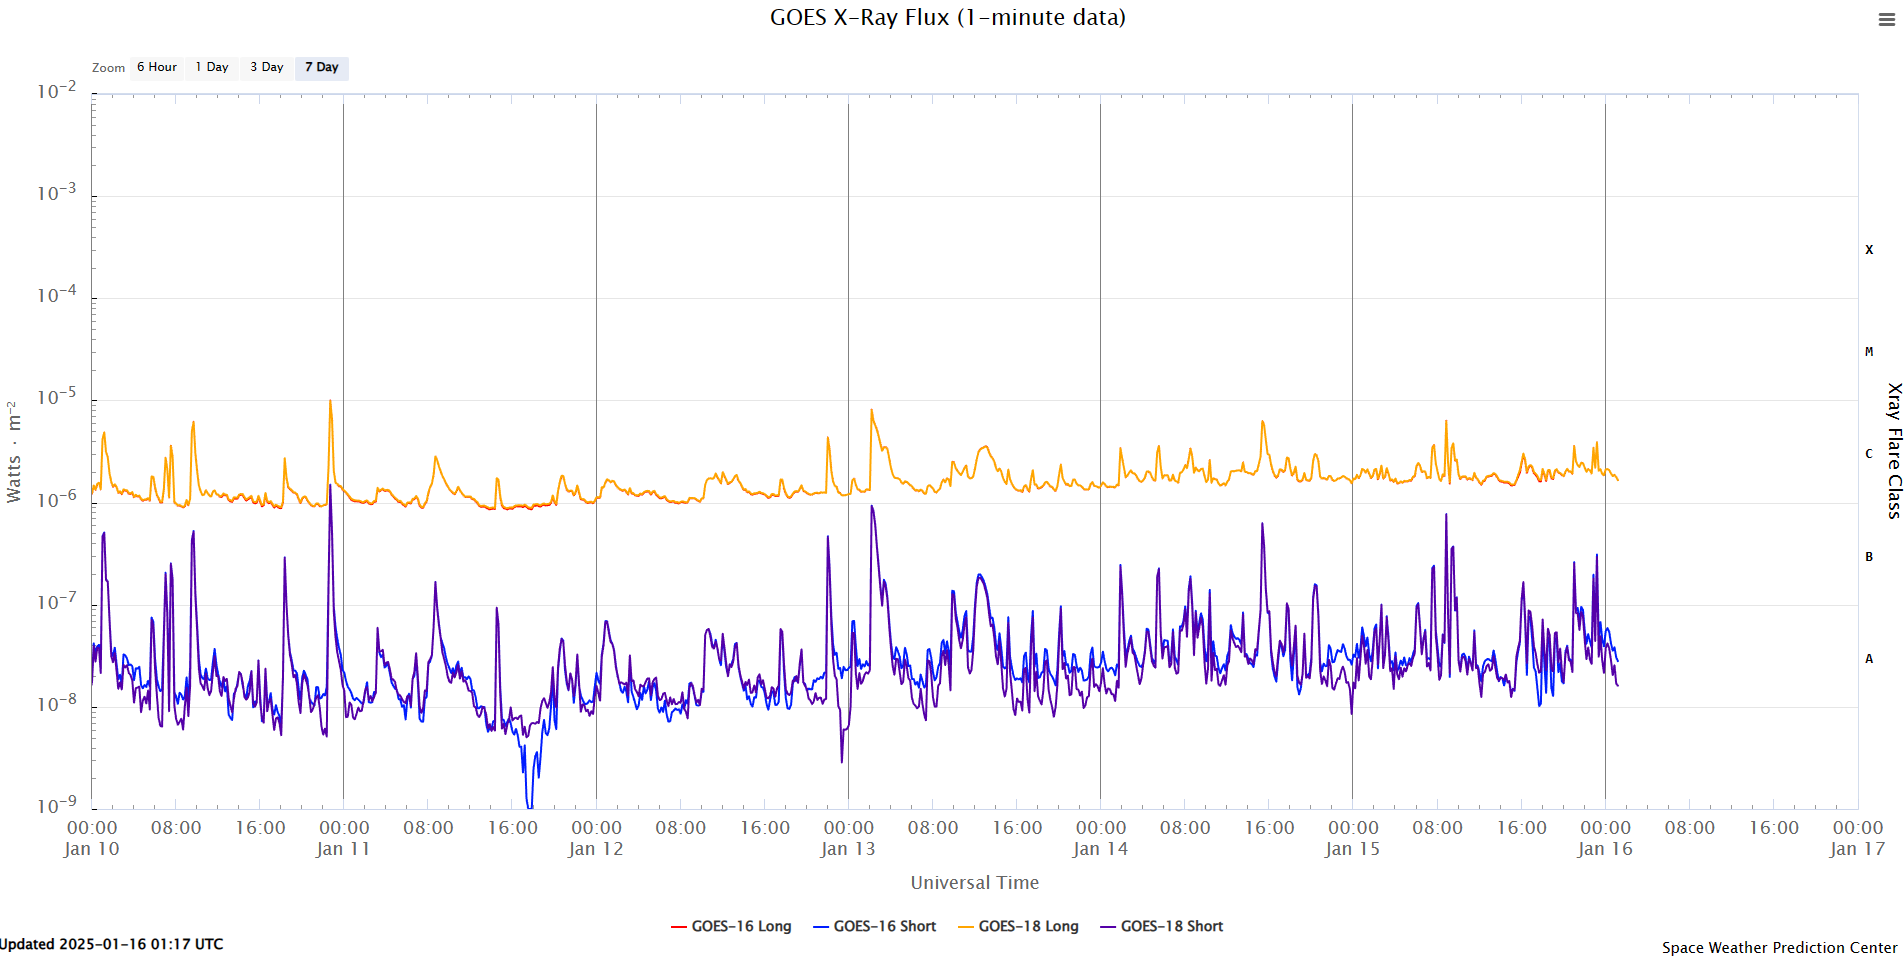1904x958 pixels.
Task: Click the Xray Flare Class axis title
Action: tap(1893, 450)
